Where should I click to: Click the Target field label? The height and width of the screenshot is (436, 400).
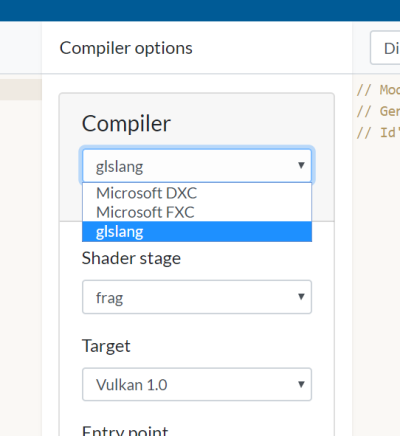click(x=106, y=346)
